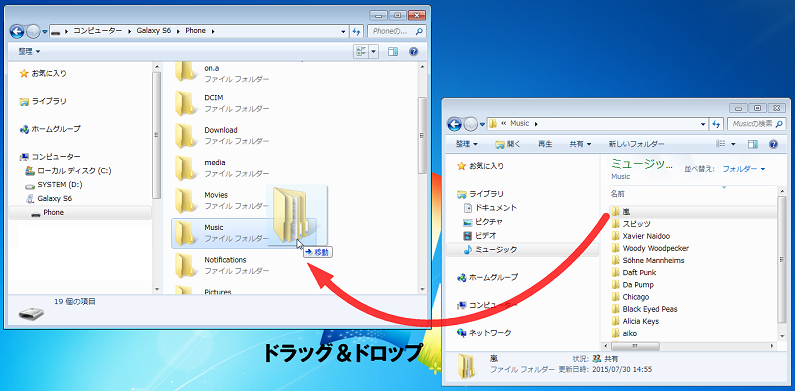This screenshot has height=391, width=795.
Task: Select Black Eyed Peas folder
Action: (644, 309)
